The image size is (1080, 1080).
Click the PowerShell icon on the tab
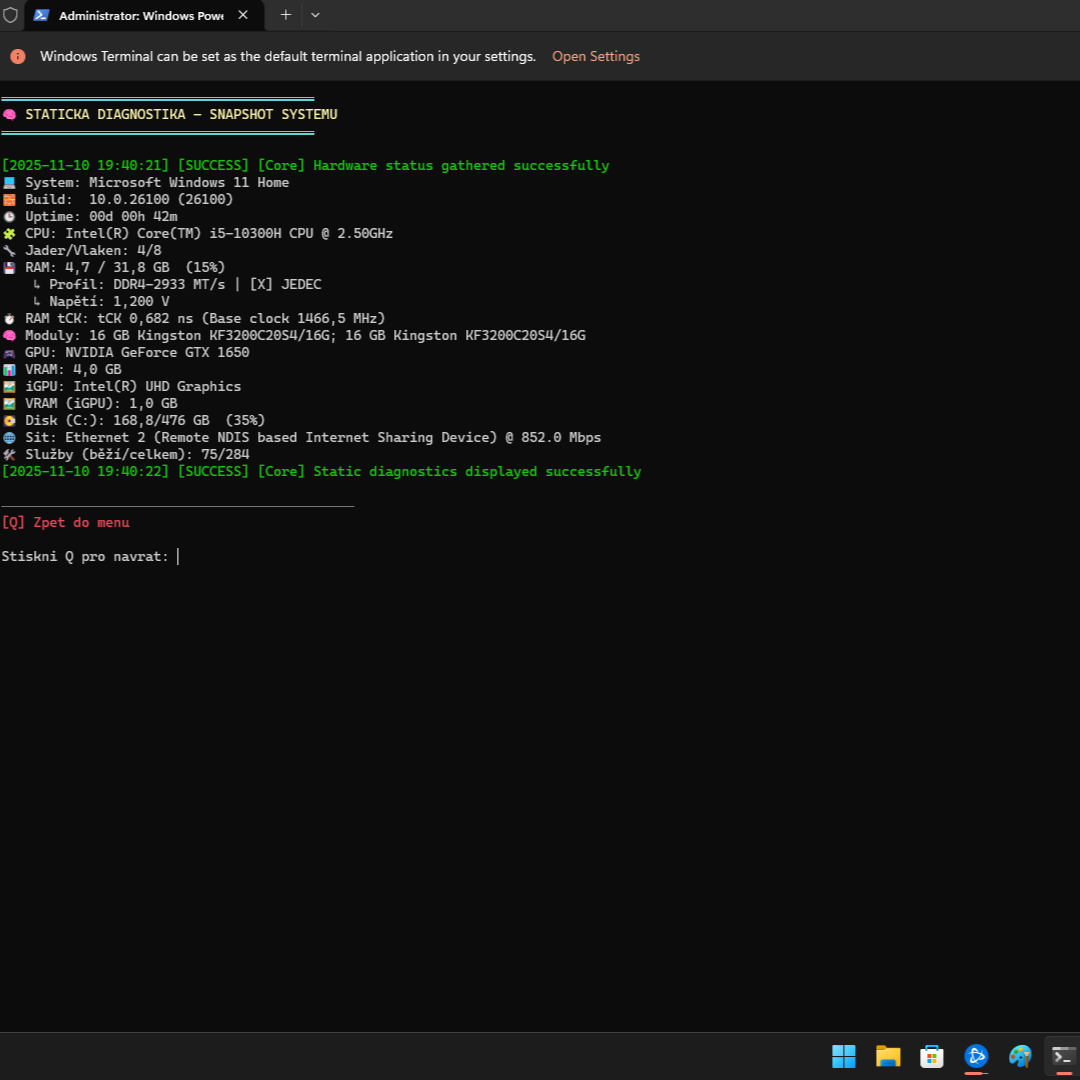(41, 15)
